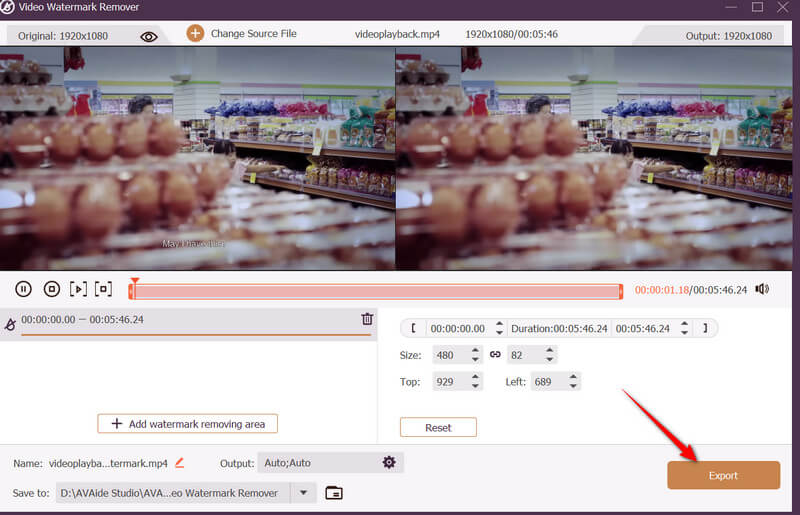Stop the video playback
Image resolution: width=800 pixels, height=515 pixels.
[x=51, y=289]
